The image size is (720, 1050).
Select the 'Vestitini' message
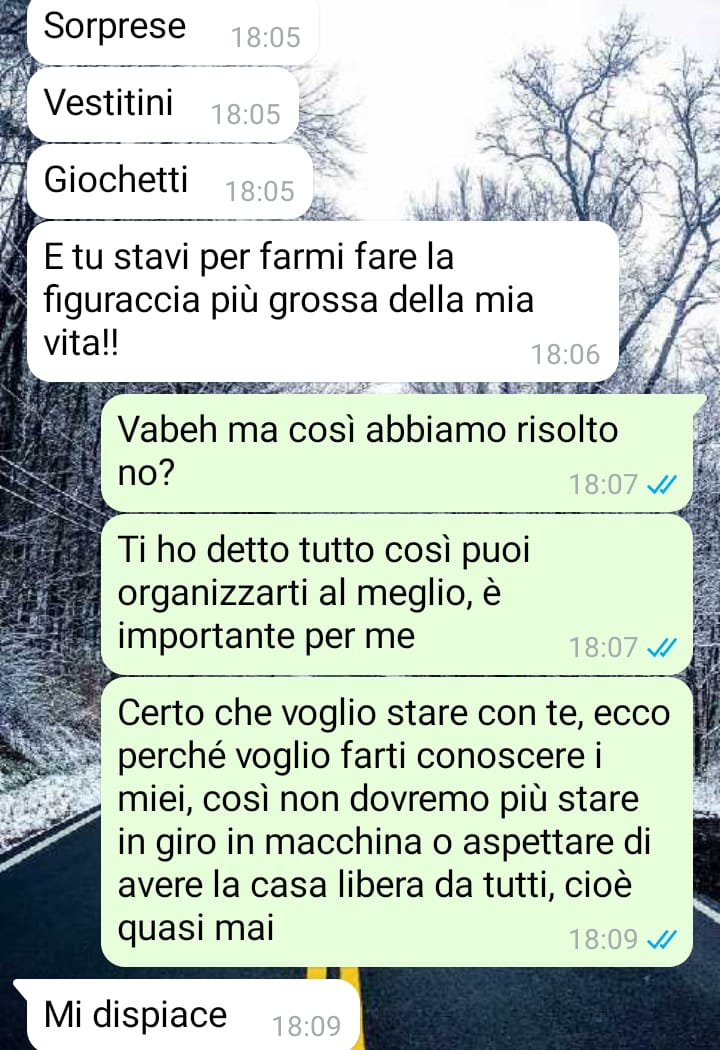point(163,105)
